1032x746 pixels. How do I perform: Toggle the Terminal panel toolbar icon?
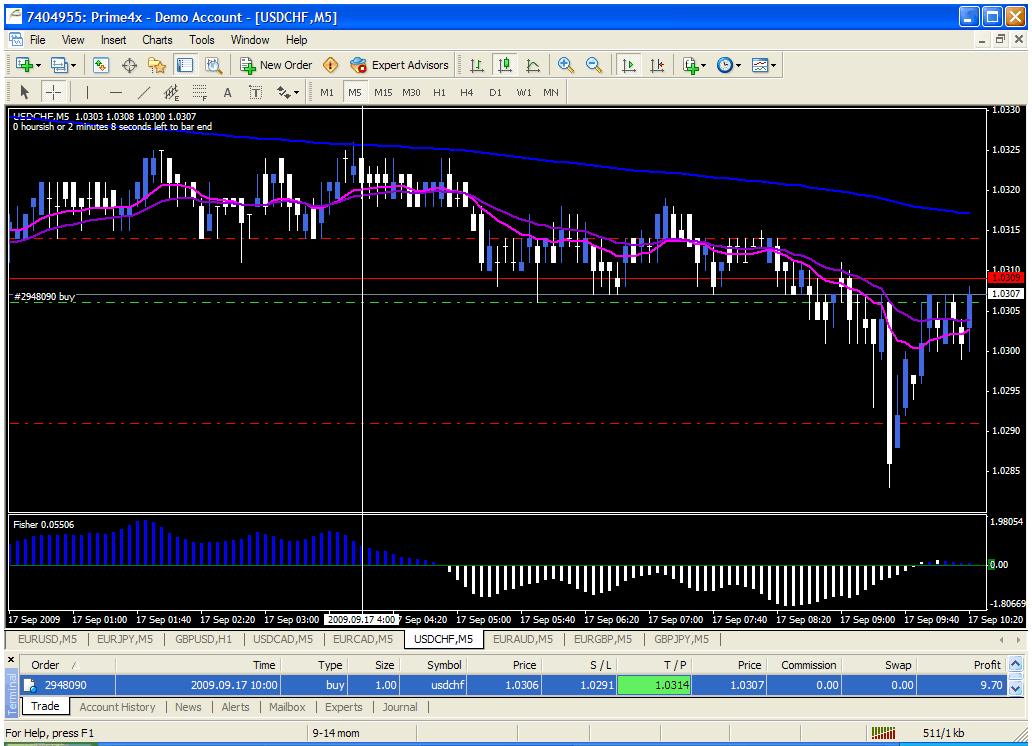[185, 65]
